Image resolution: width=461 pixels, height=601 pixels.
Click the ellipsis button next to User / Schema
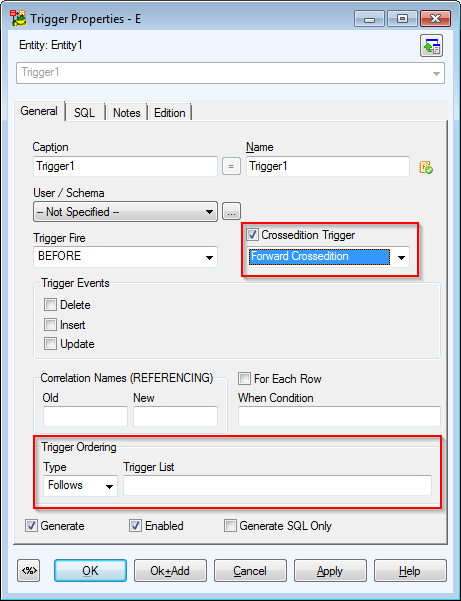tap(231, 212)
